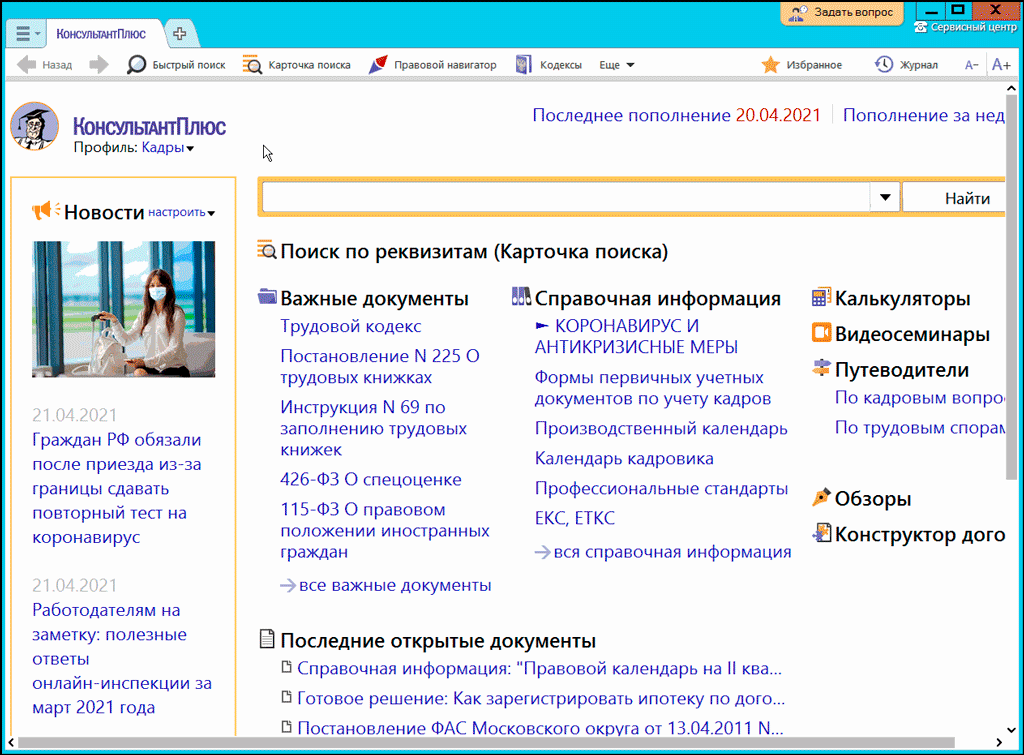Viewport: 1024px width, 755px height.
Task: Click the Калькуляторы calculator icon
Action: click(x=822, y=297)
